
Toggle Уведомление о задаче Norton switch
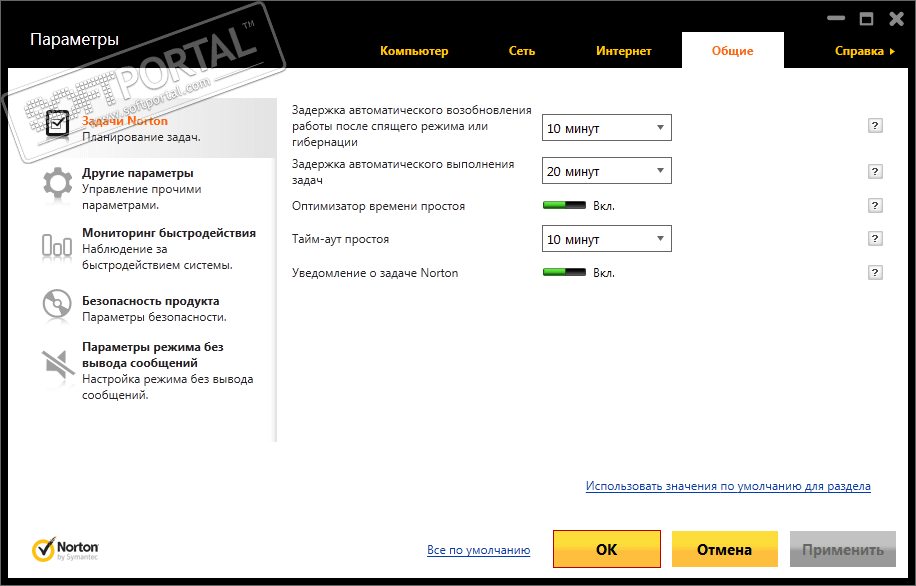coord(564,273)
